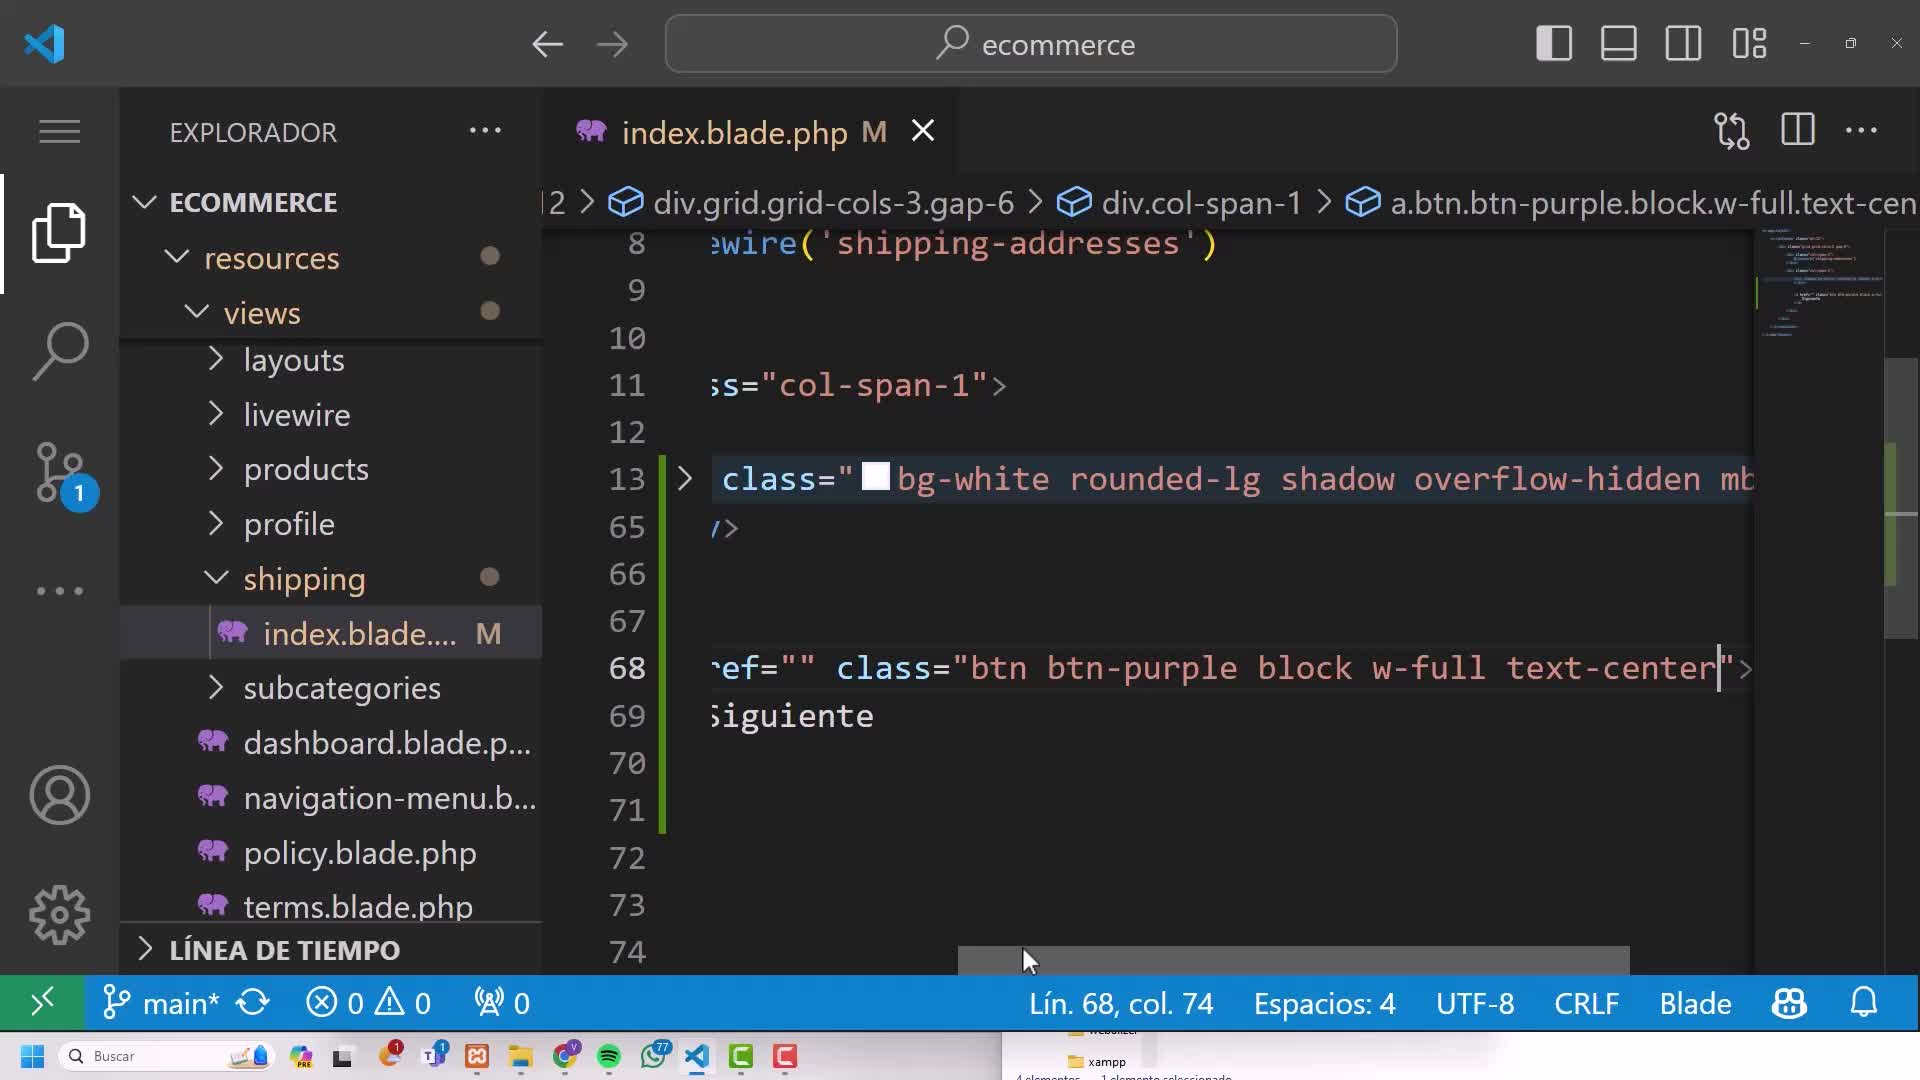
Task: Open the notifications bell in status bar
Action: pos(1863,1003)
